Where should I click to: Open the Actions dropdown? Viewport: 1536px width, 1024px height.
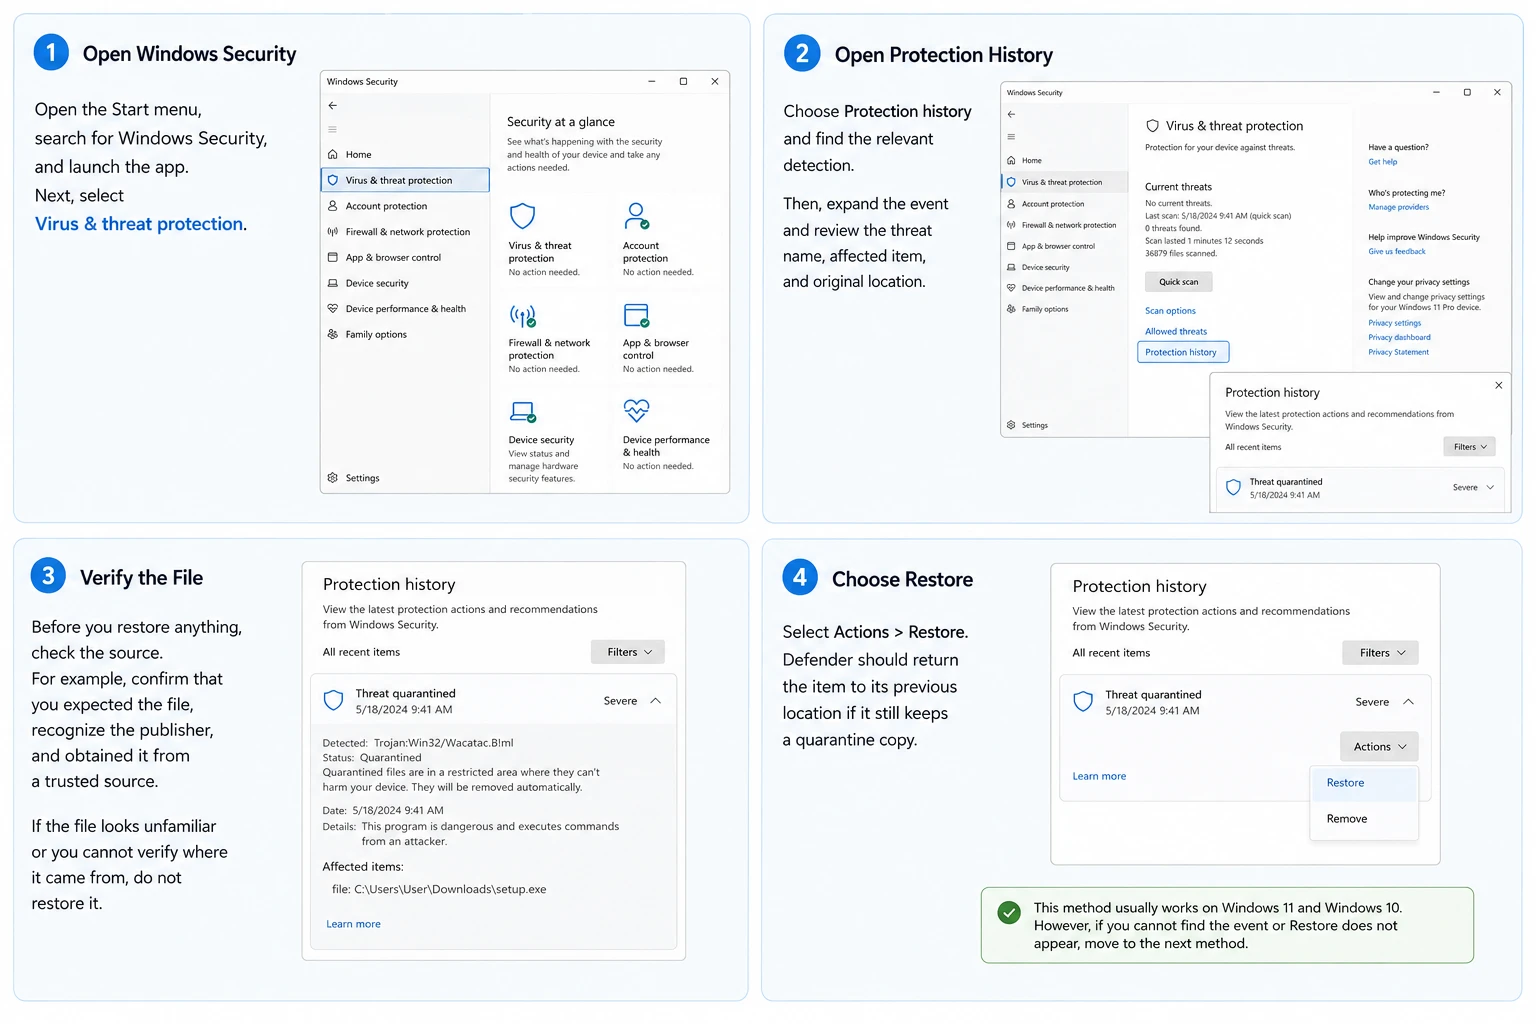pyautogui.click(x=1379, y=747)
